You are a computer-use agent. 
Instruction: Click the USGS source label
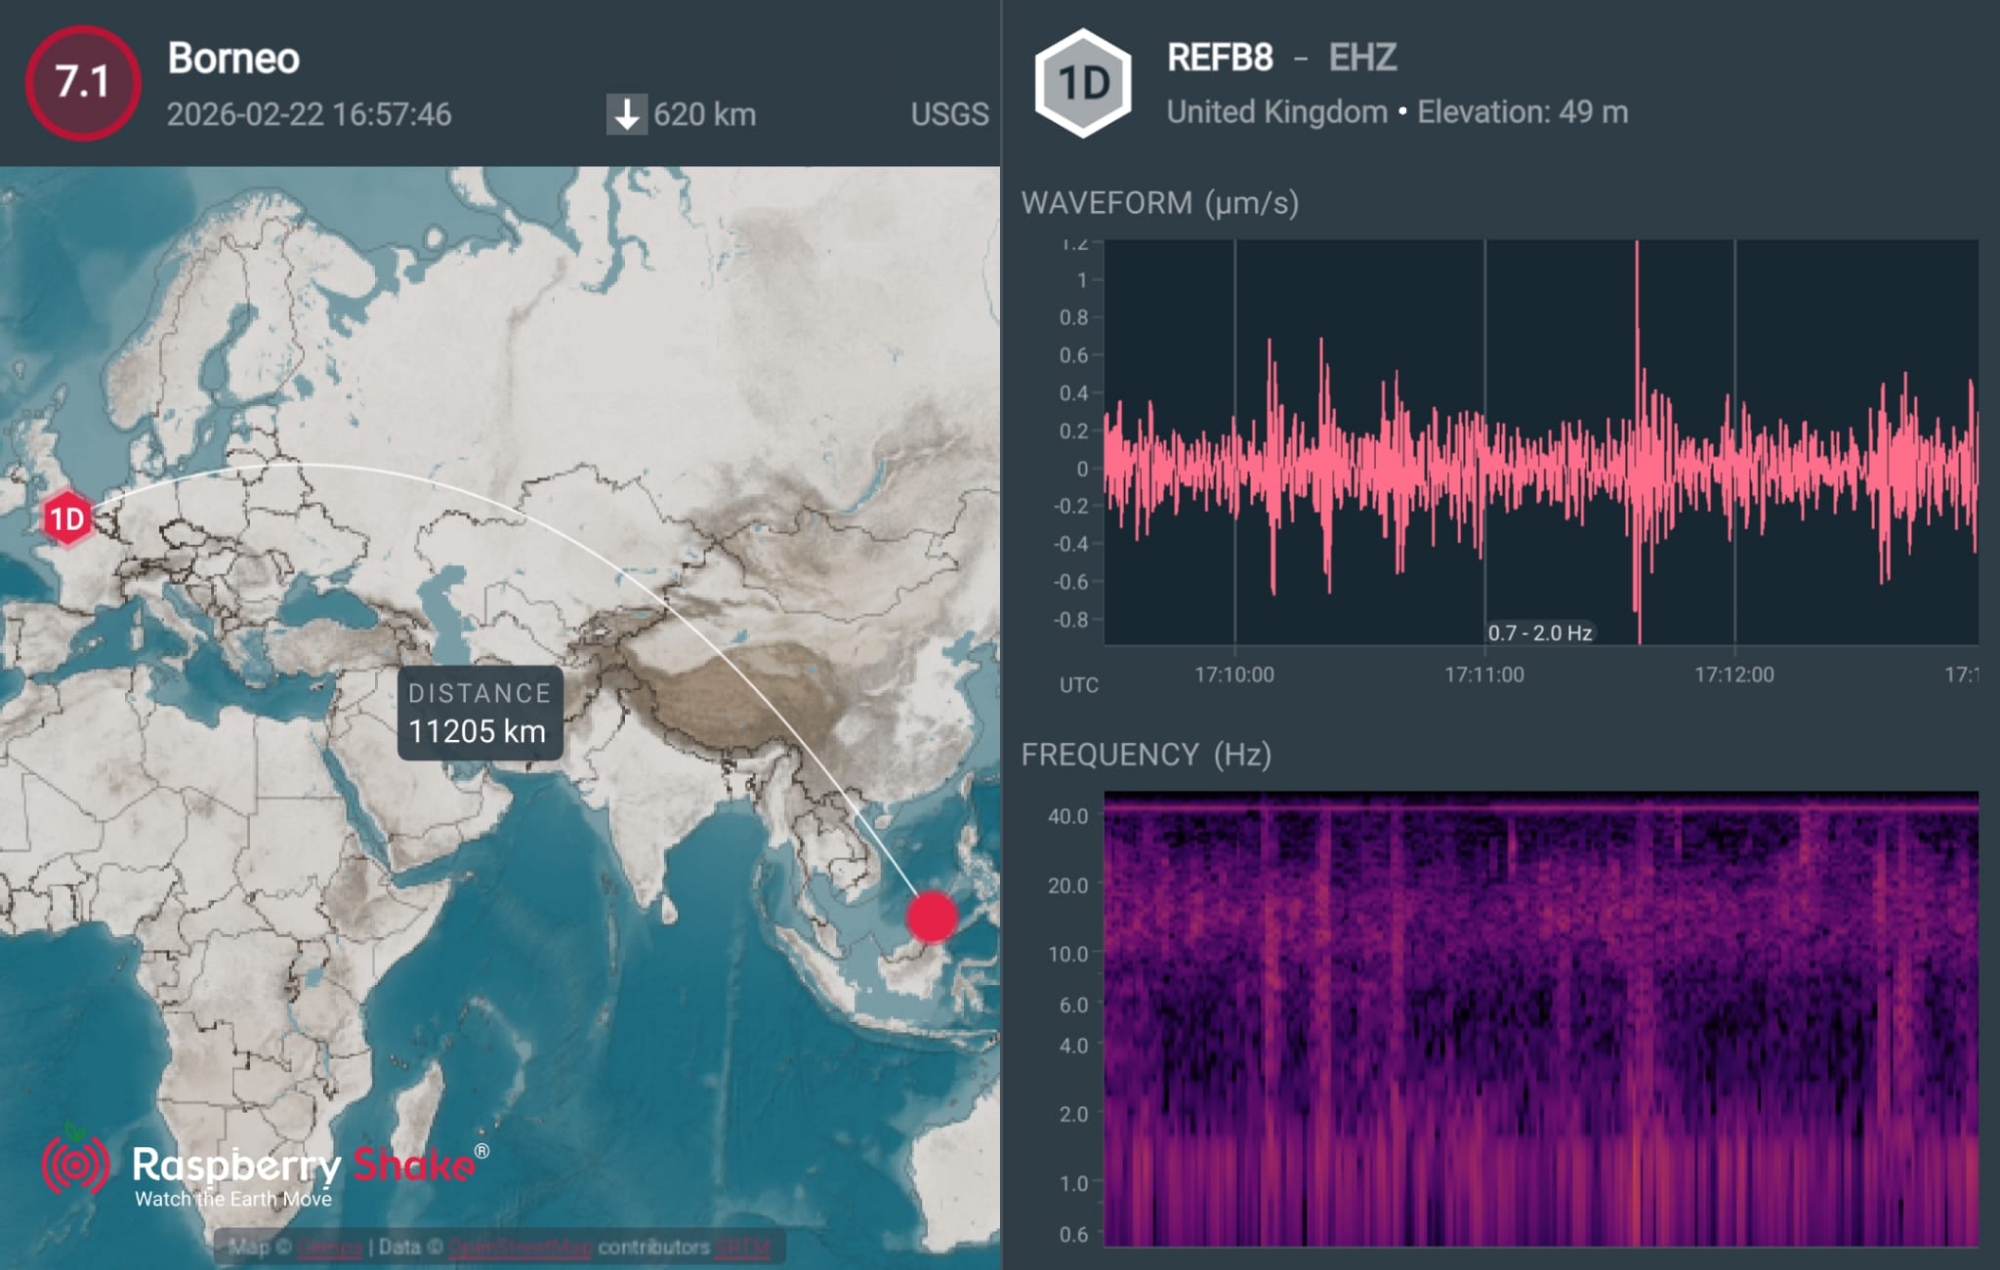click(948, 114)
